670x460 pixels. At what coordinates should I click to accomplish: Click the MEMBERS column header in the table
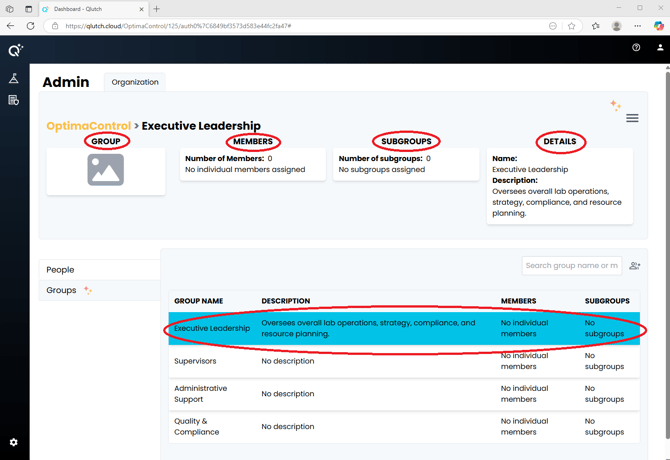pyautogui.click(x=518, y=301)
